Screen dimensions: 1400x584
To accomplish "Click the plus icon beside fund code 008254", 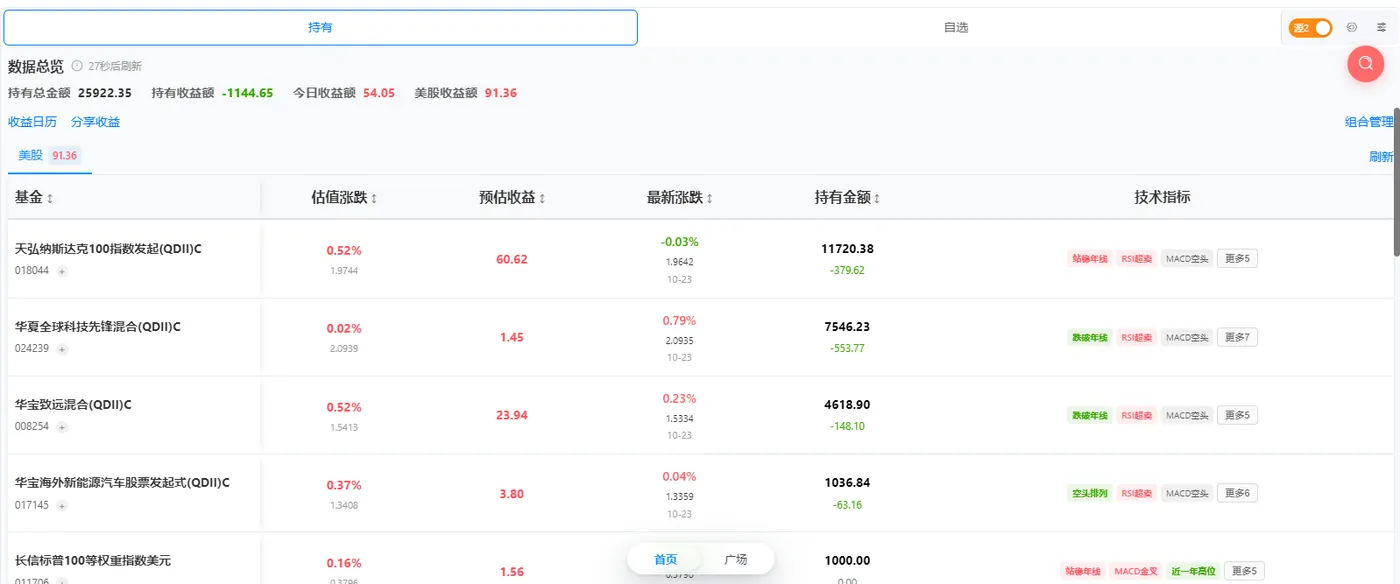I will click(x=62, y=427).
